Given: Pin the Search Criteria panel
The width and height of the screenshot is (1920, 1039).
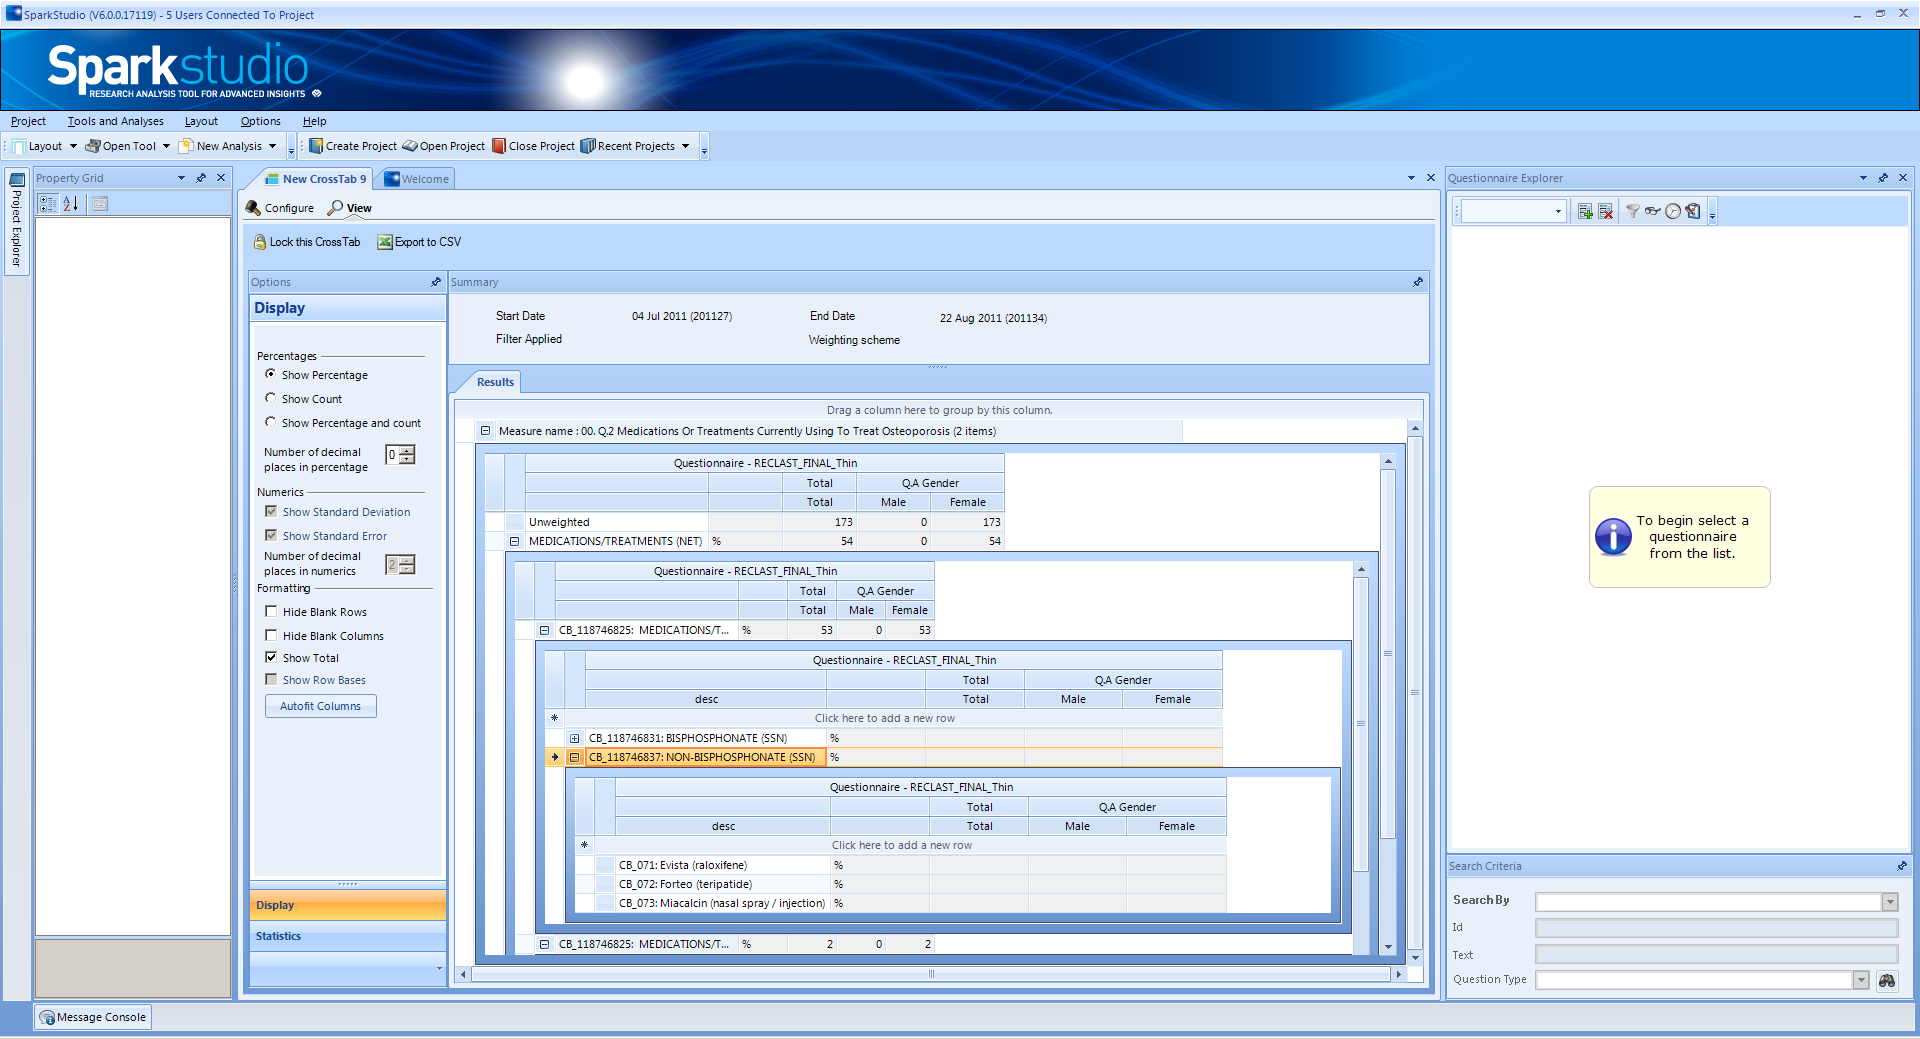Looking at the screenshot, I should point(1901,866).
